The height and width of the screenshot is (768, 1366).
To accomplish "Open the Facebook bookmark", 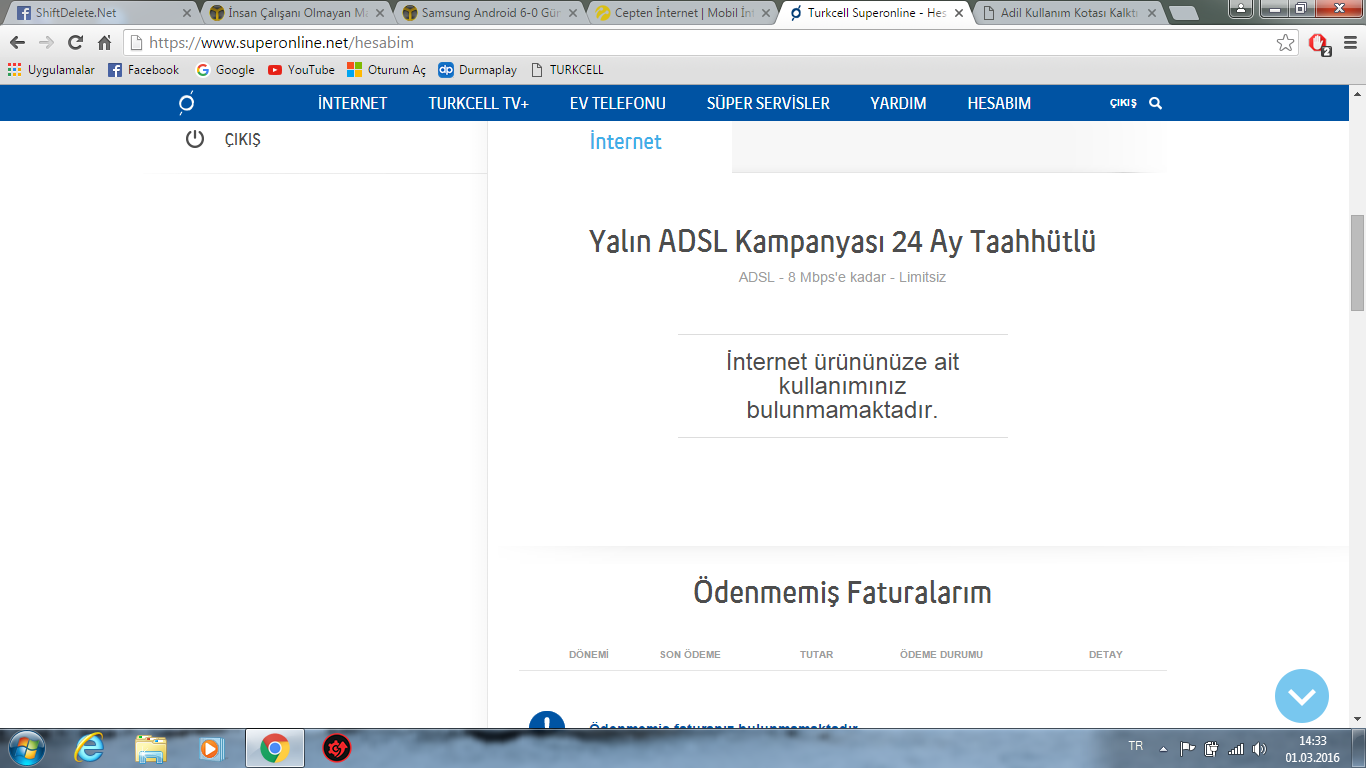I will [x=143, y=70].
